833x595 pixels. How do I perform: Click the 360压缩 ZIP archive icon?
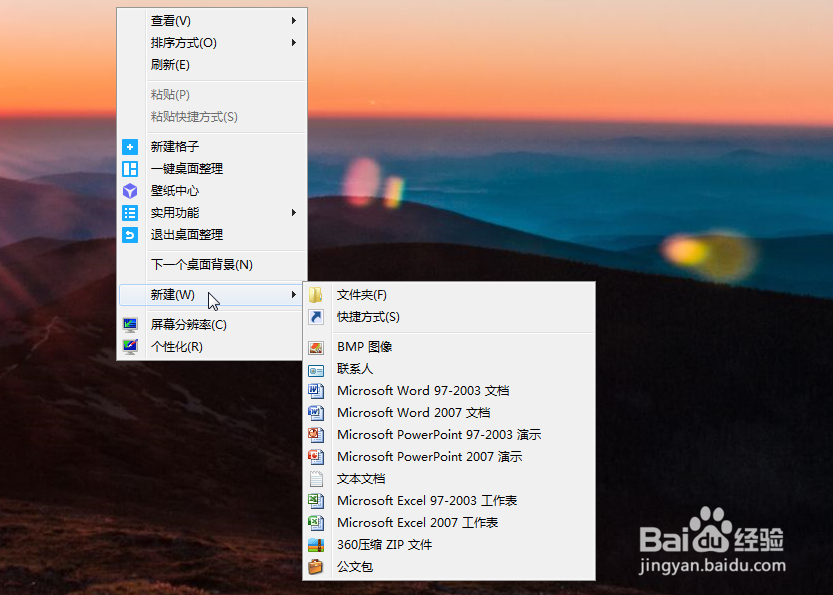click(316, 545)
